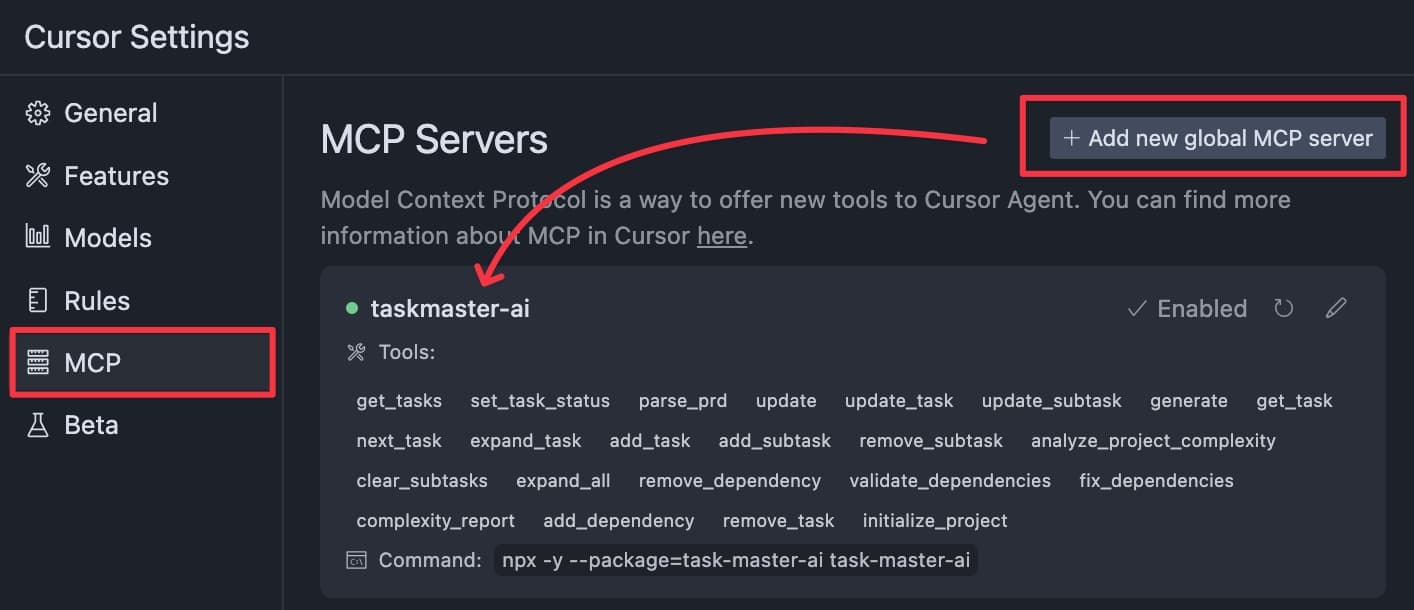Click the Models bar chart icon

[37, 238]
